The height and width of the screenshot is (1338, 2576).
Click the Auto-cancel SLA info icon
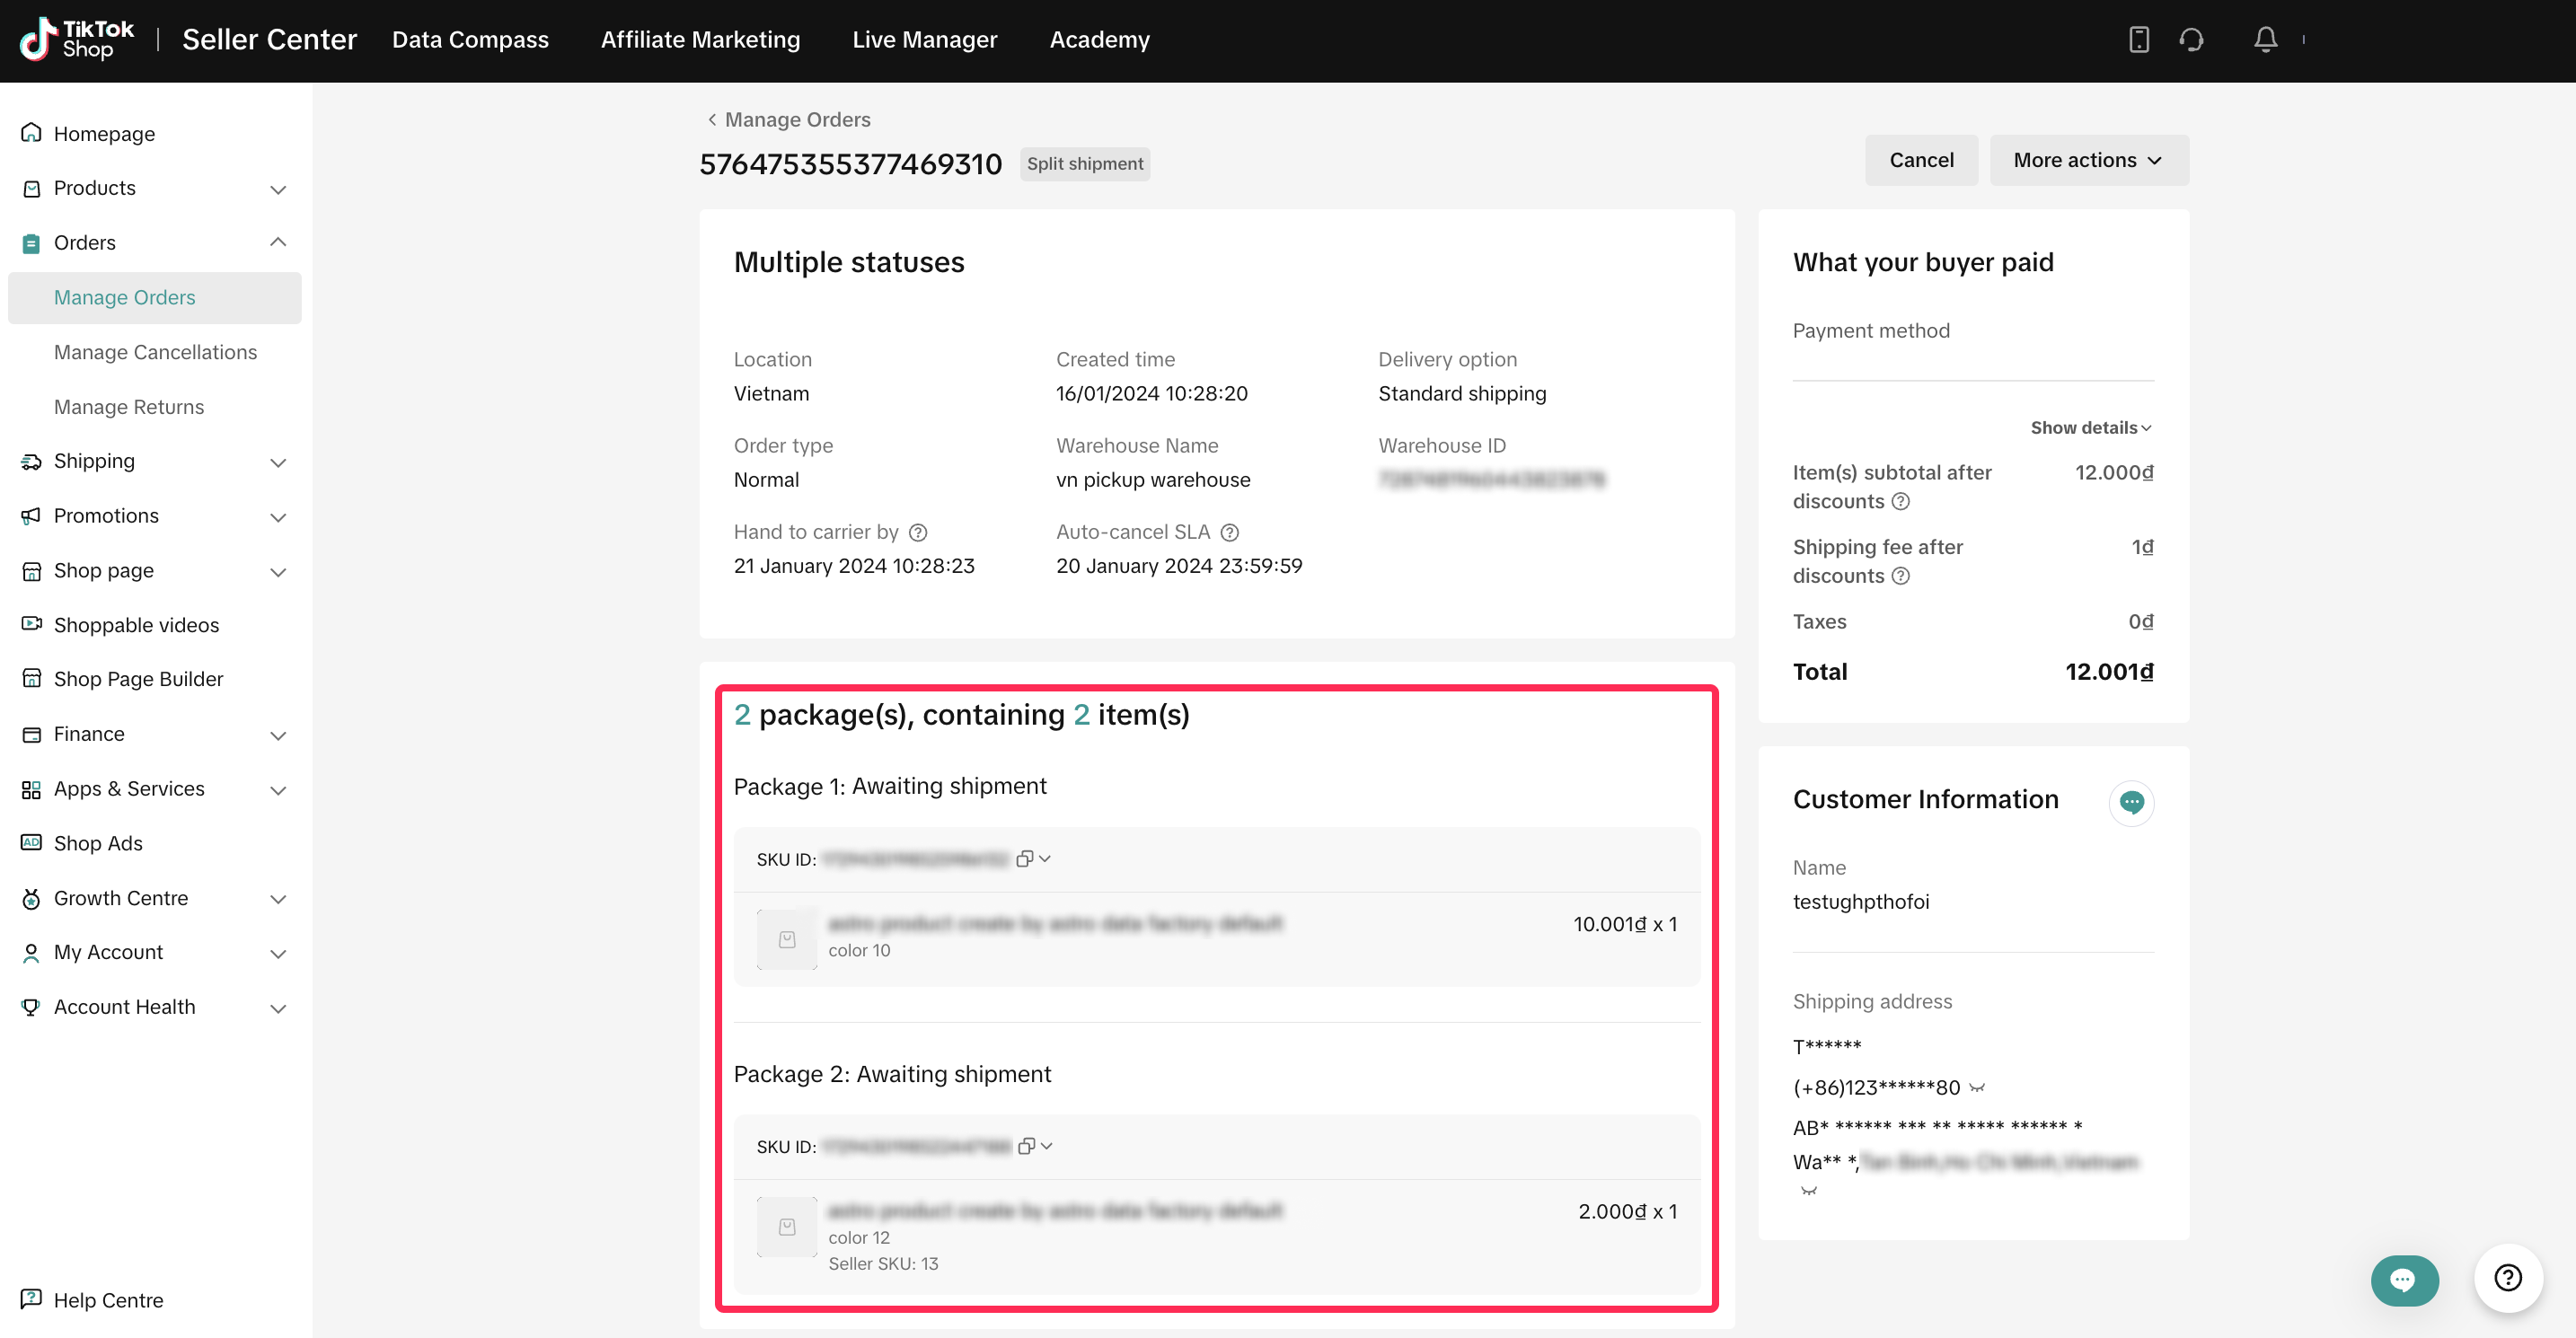pyautogui.click(x=1230, y=532)
